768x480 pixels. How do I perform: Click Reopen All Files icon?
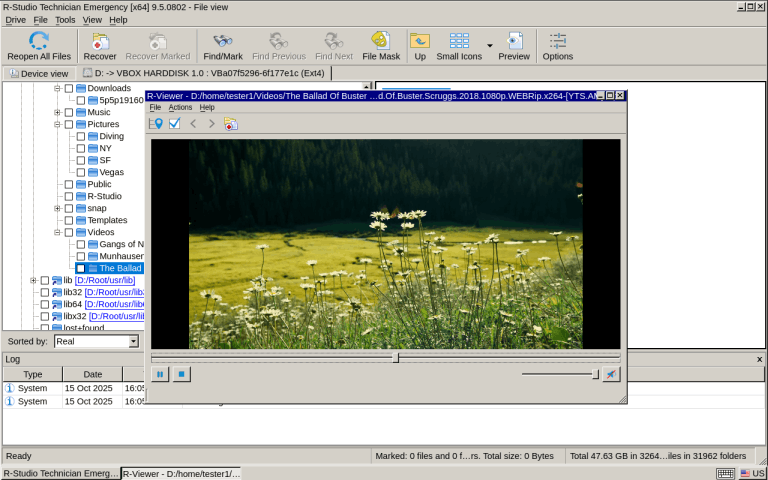coord(39,46)
